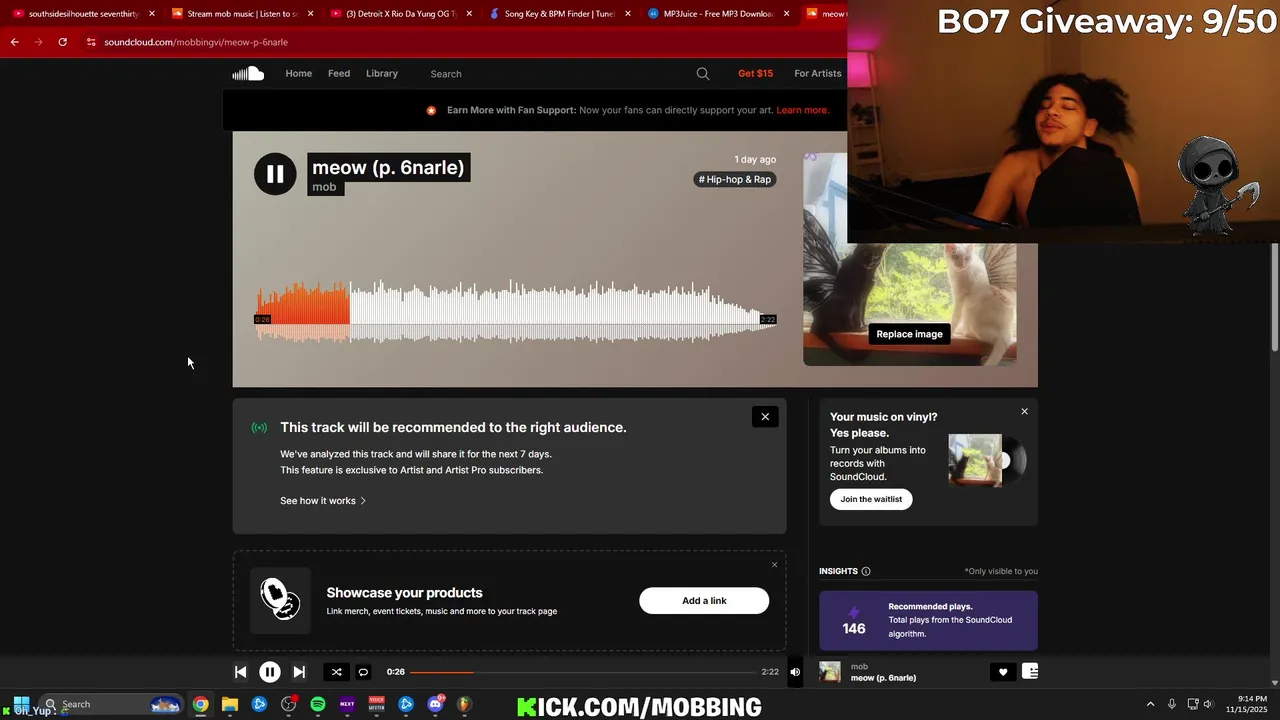Open the Recommended plays insights card

[x=928, y=621]
